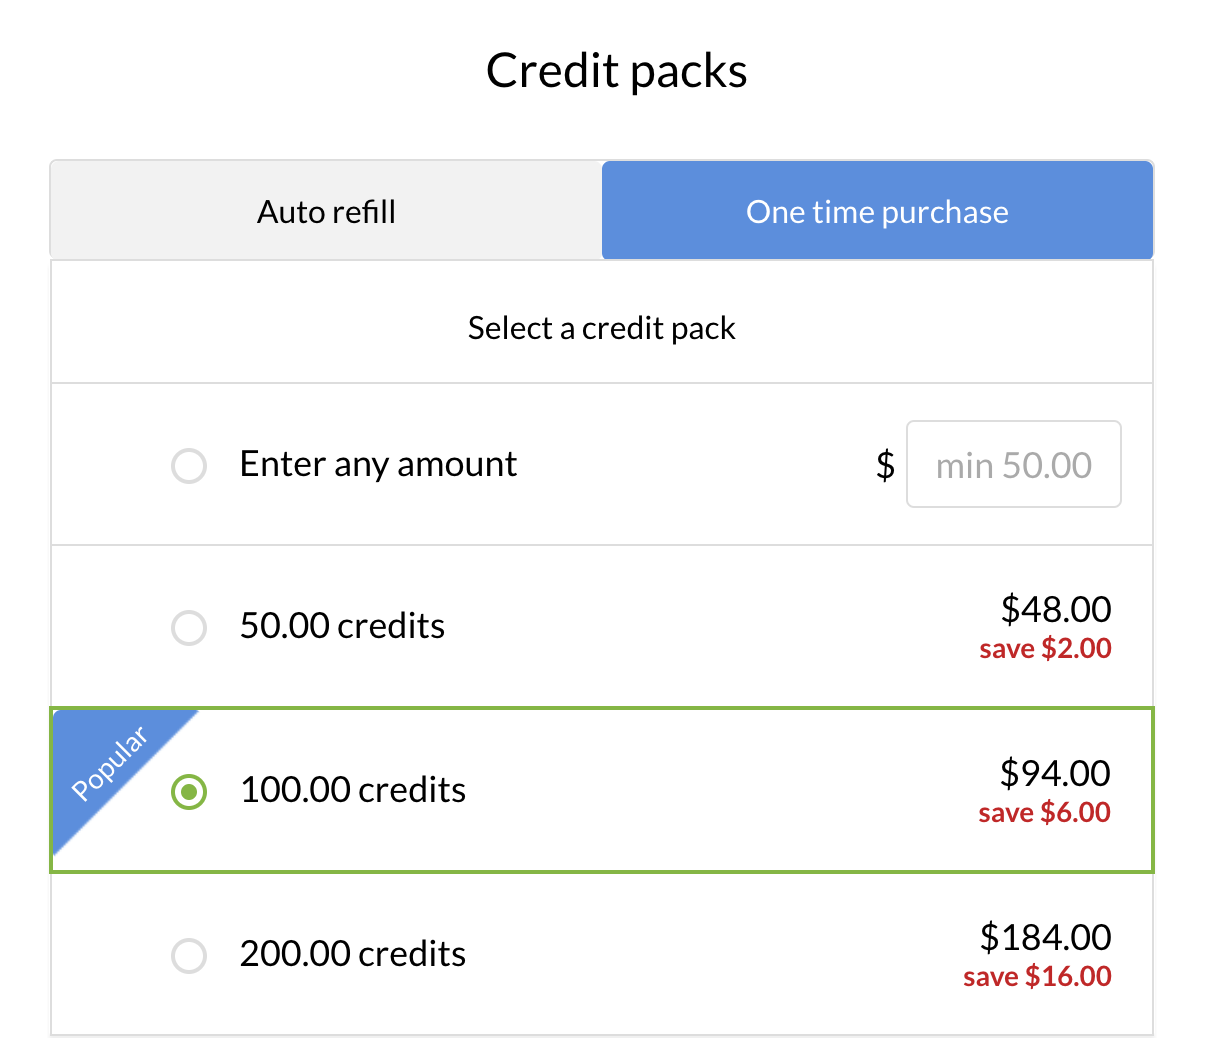Select the Enter any amount radio button
The image size is (1212, 1060).
[x=189, y=466]
